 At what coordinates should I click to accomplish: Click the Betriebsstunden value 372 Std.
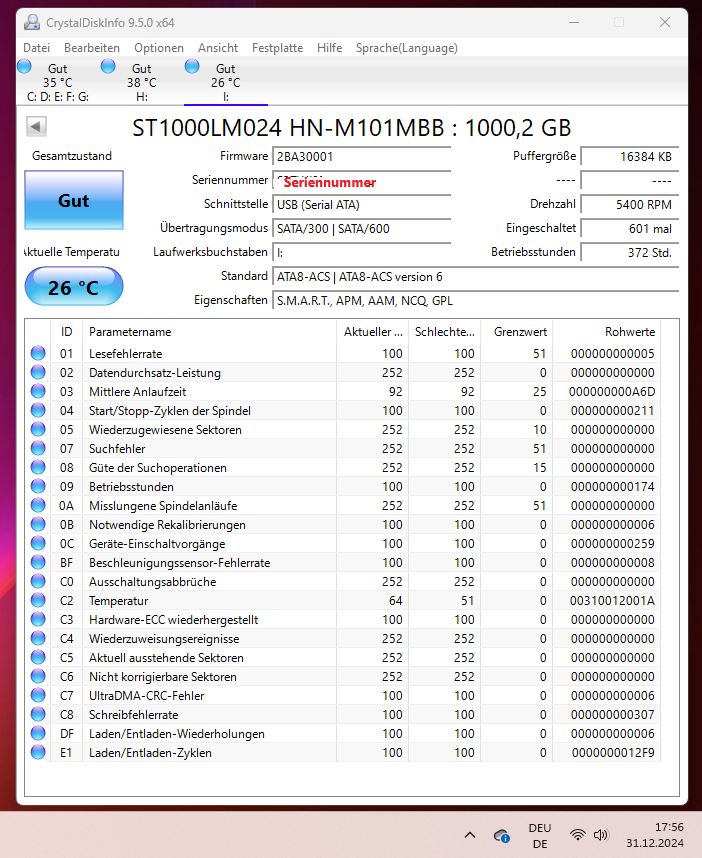coord(630,253)
